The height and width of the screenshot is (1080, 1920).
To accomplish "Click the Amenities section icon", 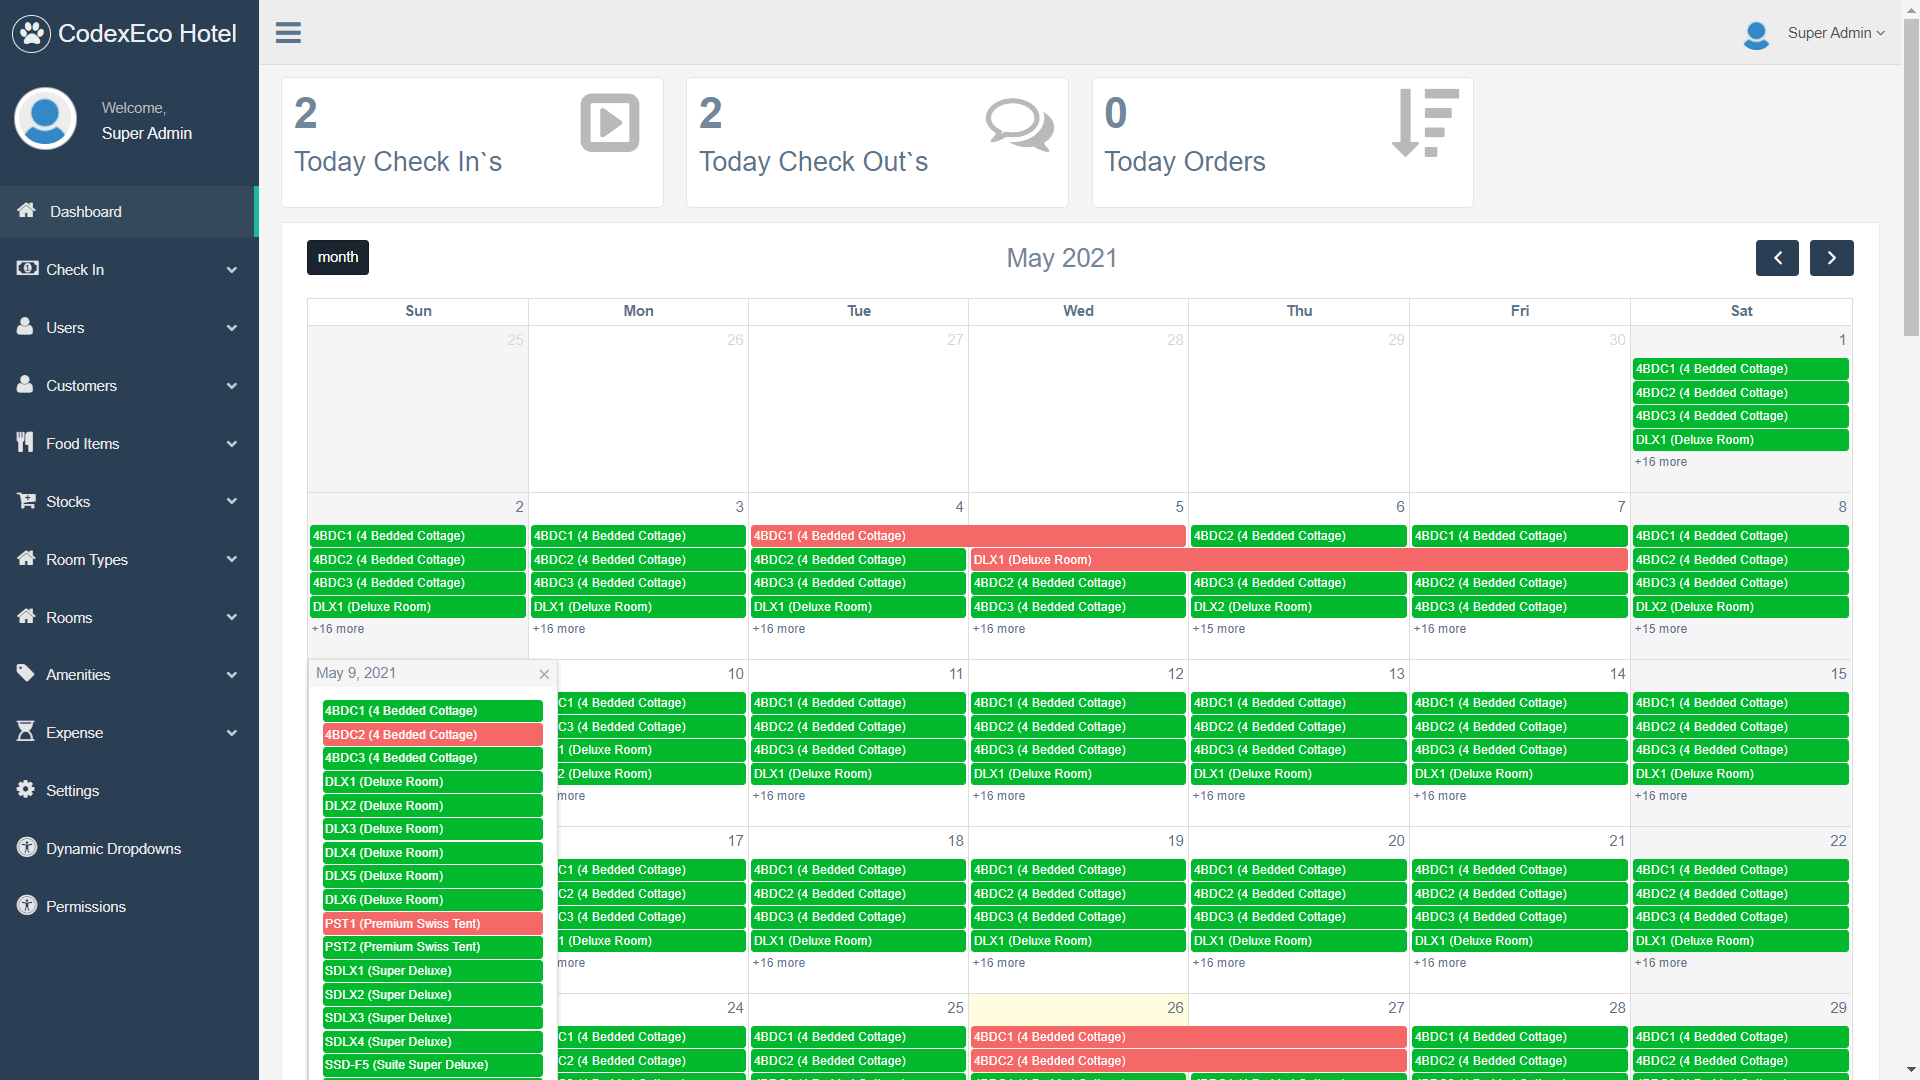I will pos(26,674).
